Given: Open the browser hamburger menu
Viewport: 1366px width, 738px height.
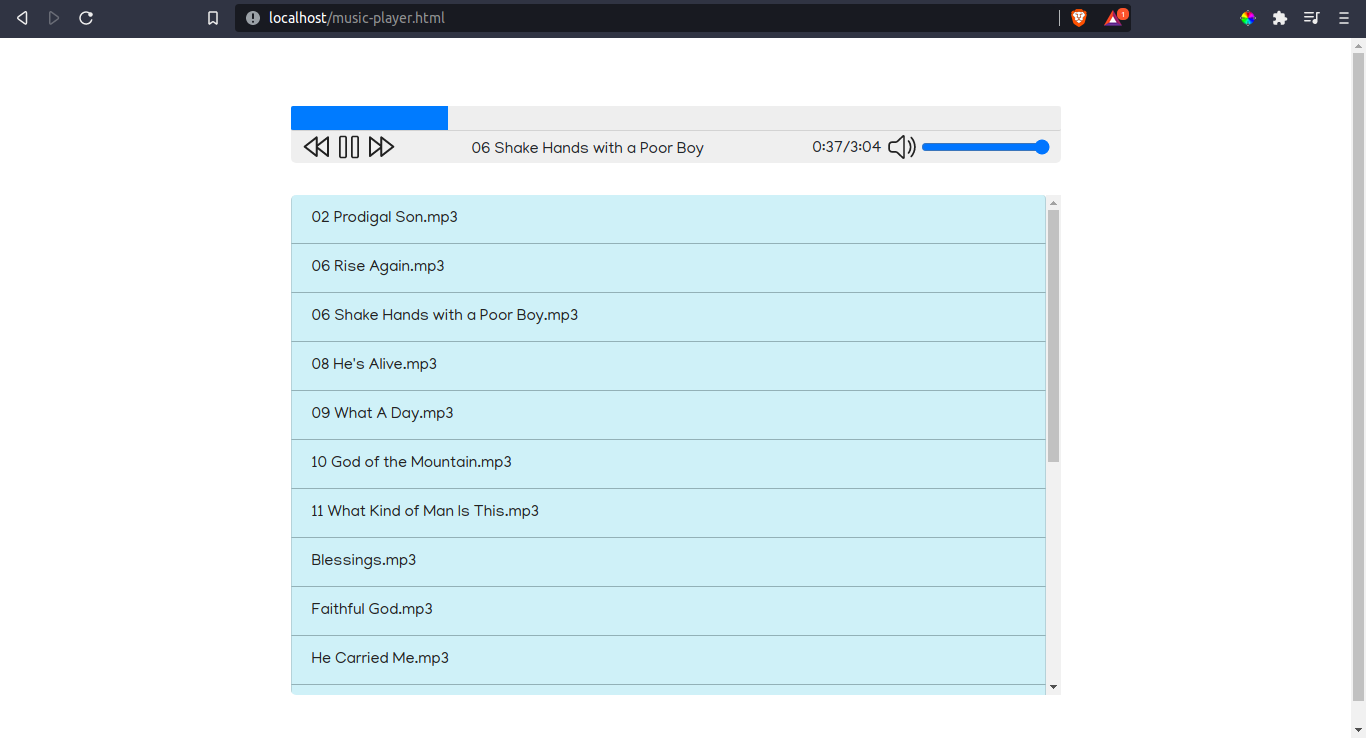Looking at the screenshot, I should coord(1344,18).
